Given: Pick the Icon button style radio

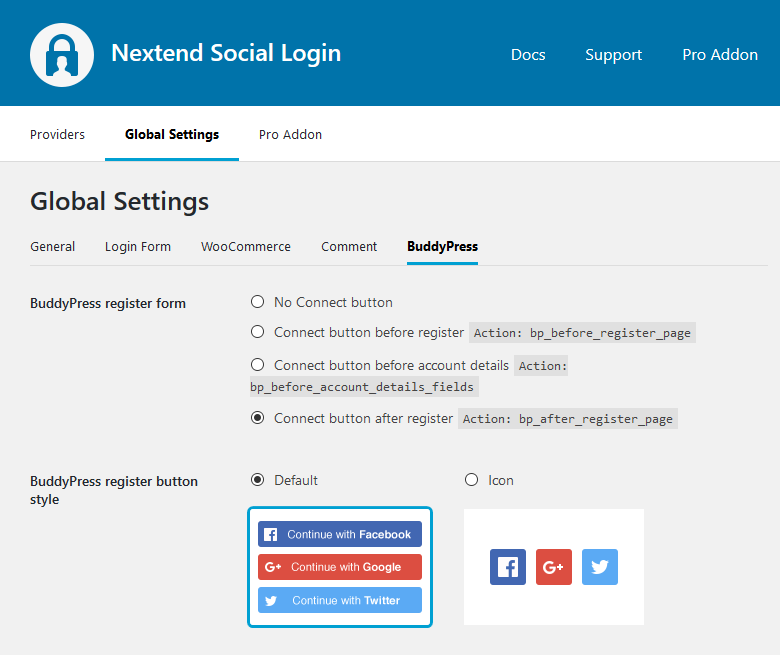Looking at the screenshot, I should [472, 480].
